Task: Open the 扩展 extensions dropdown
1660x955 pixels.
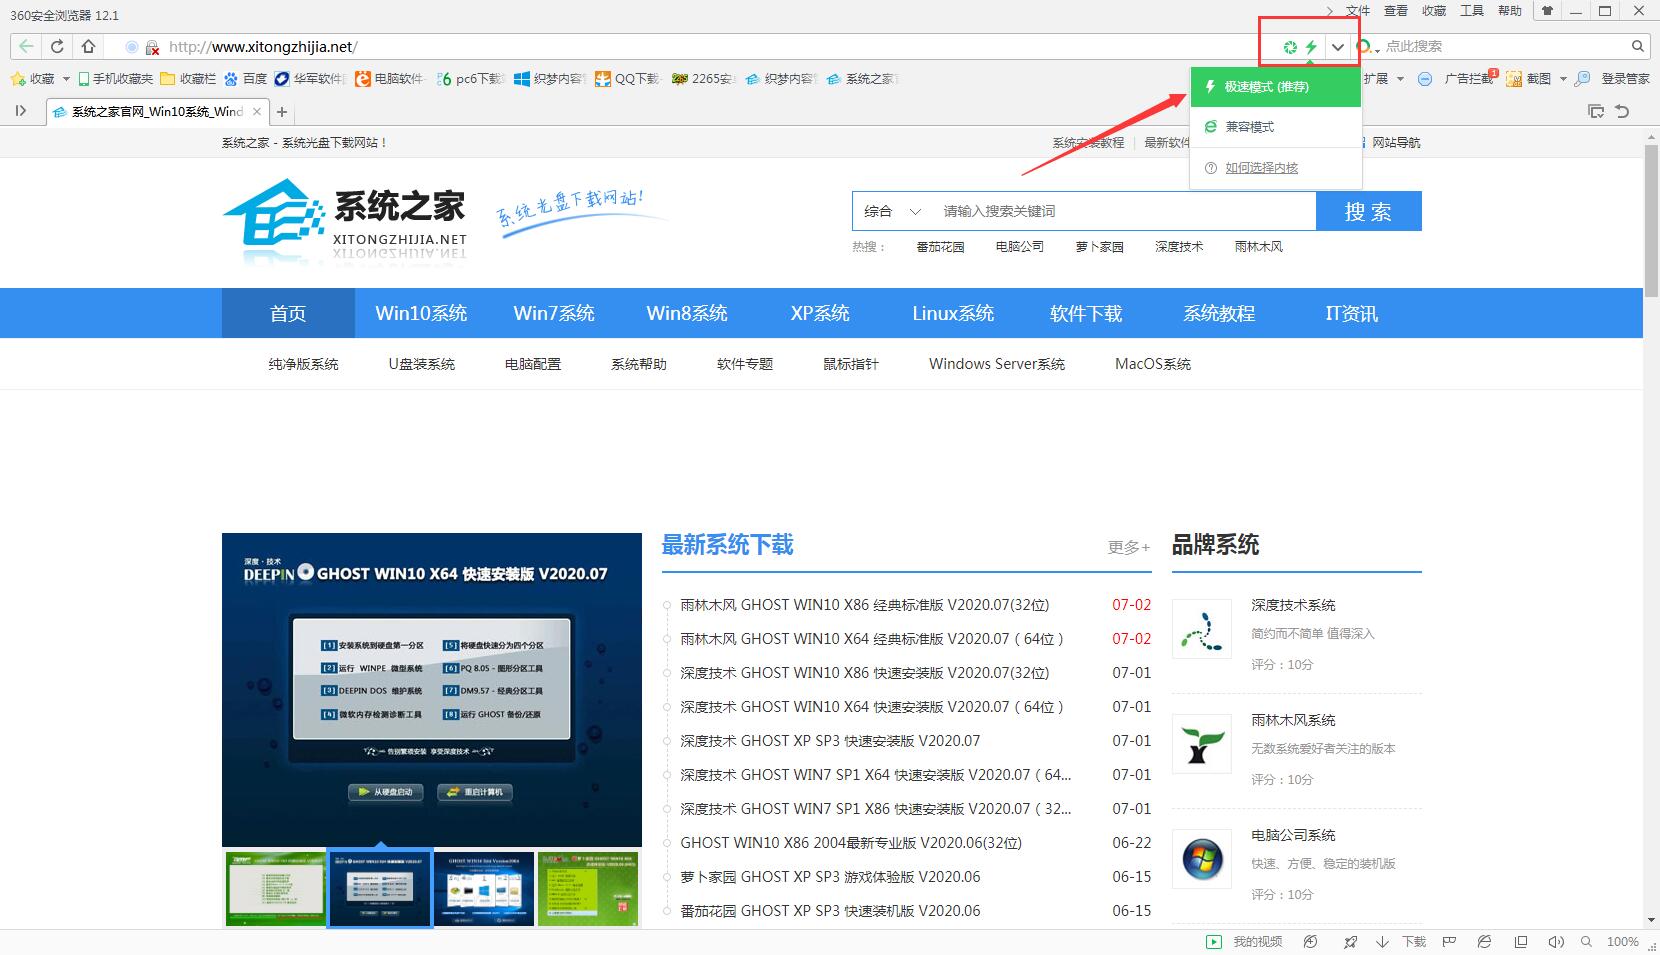Action: click(1383, 79)
